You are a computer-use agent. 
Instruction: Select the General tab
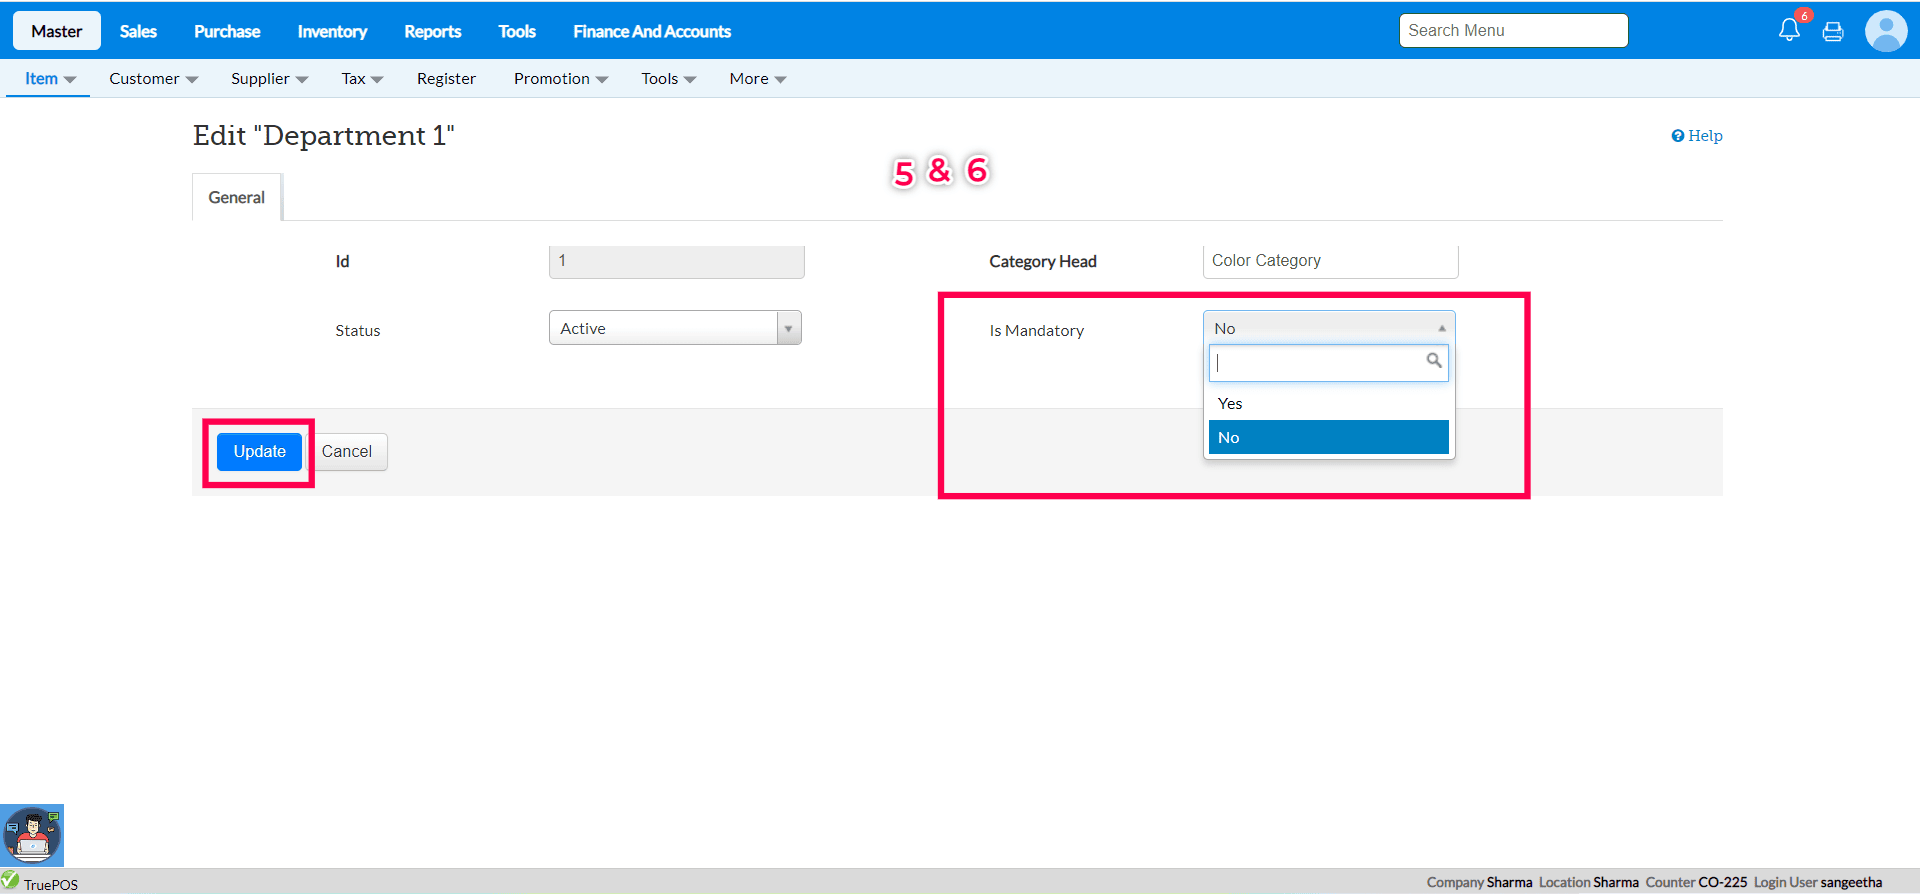pos(237,198)
